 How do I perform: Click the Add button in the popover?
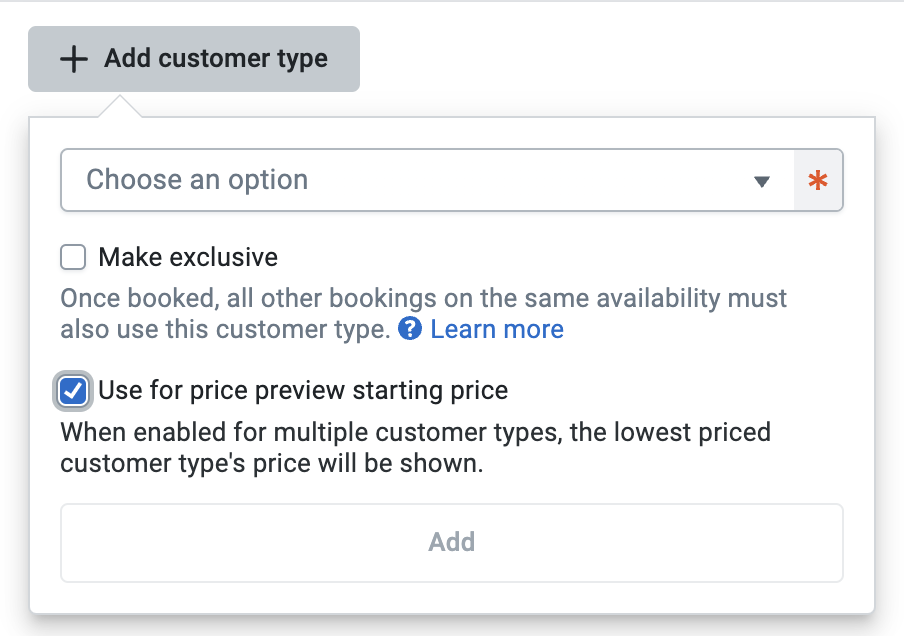click(451, 542)
